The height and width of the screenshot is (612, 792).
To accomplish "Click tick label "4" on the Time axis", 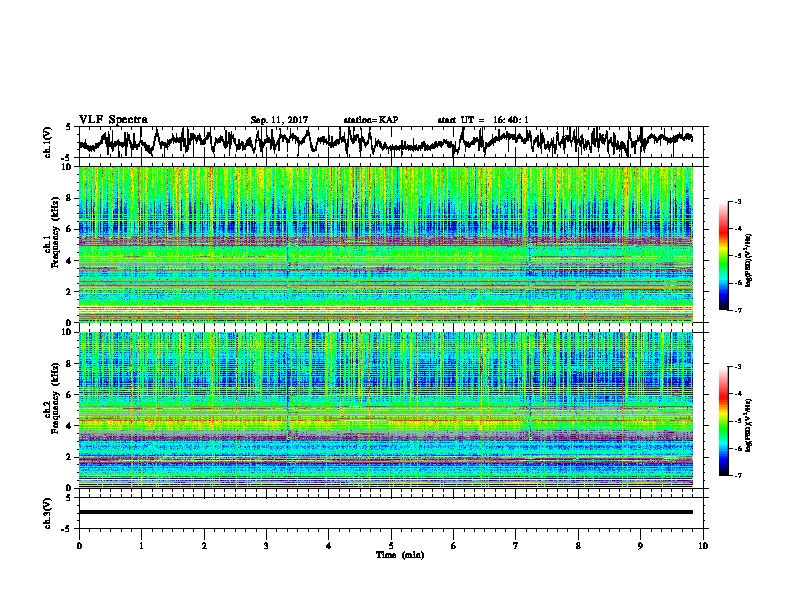I will click(x=329, y=546).
